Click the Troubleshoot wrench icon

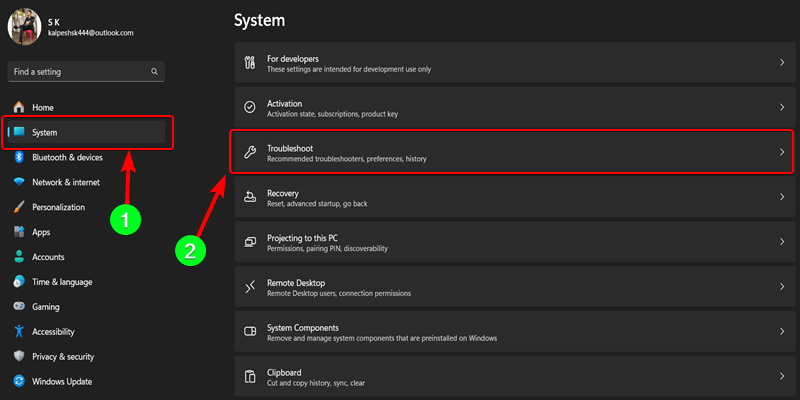250,153
